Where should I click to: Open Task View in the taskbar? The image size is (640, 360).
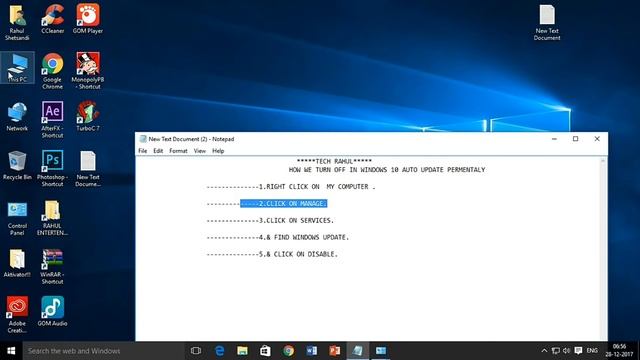196,351
